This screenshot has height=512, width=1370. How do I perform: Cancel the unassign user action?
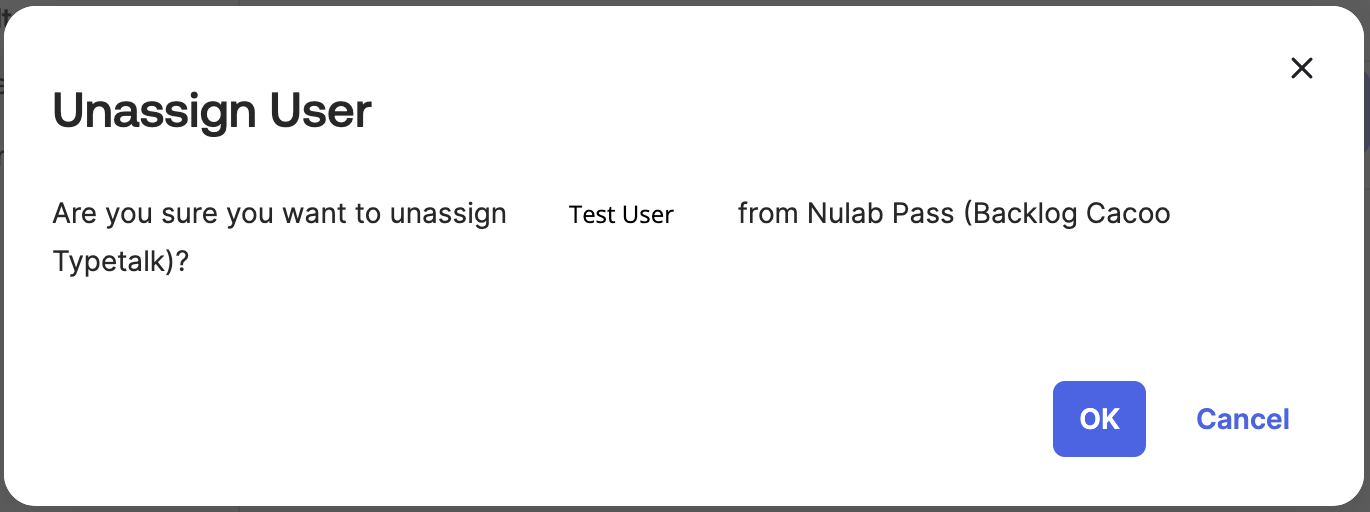1242,419
